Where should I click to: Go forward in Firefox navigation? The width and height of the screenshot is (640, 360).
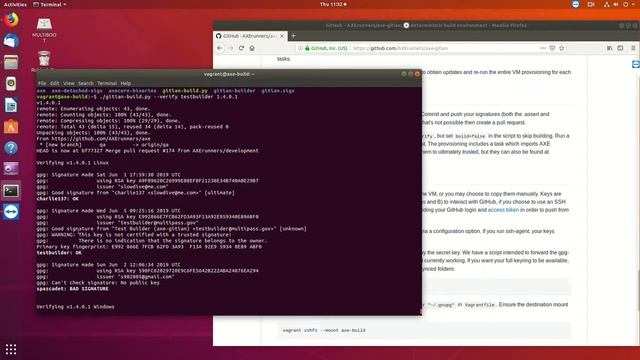coord(231,48)
